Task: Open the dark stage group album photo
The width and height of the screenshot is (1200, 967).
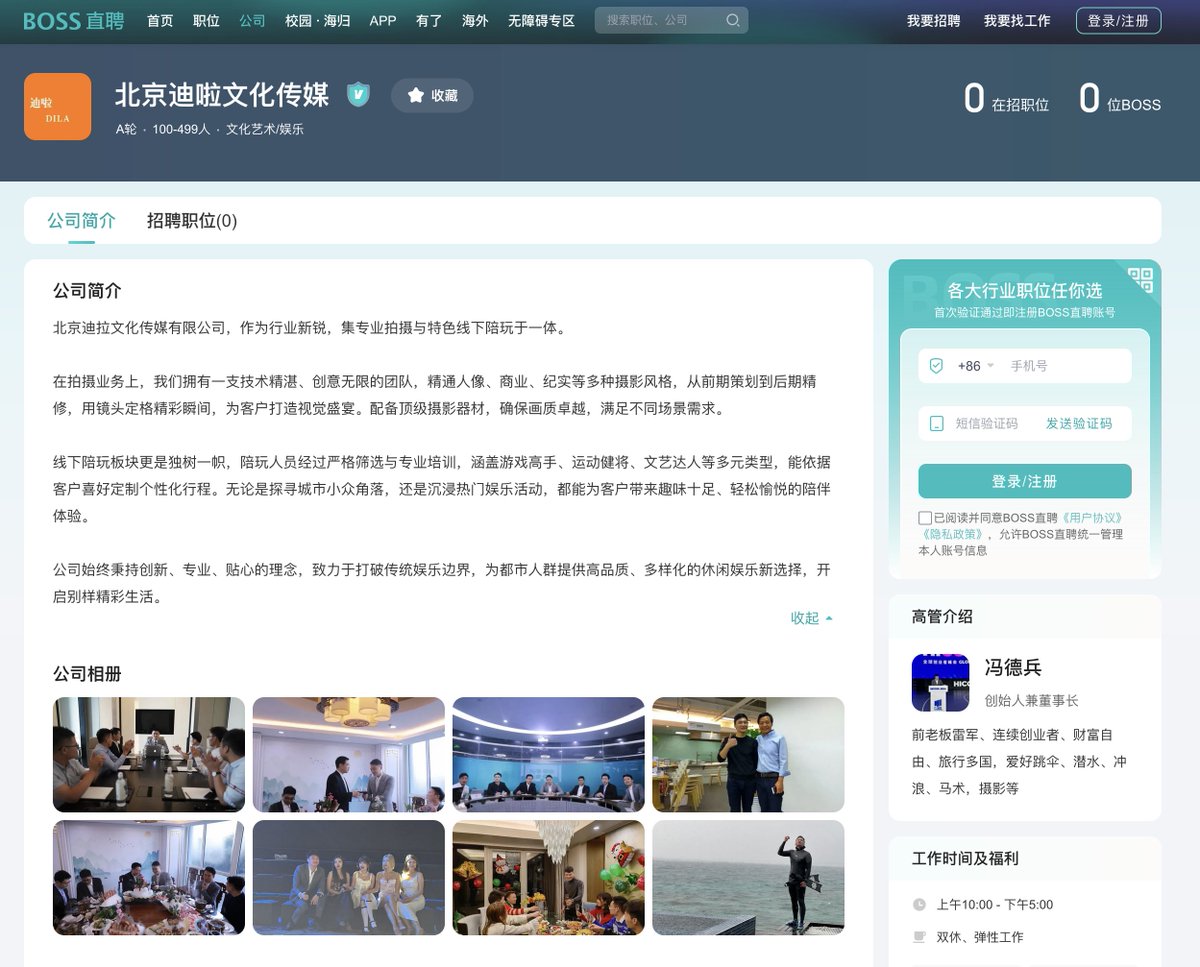Action: (x=349, y=878)
